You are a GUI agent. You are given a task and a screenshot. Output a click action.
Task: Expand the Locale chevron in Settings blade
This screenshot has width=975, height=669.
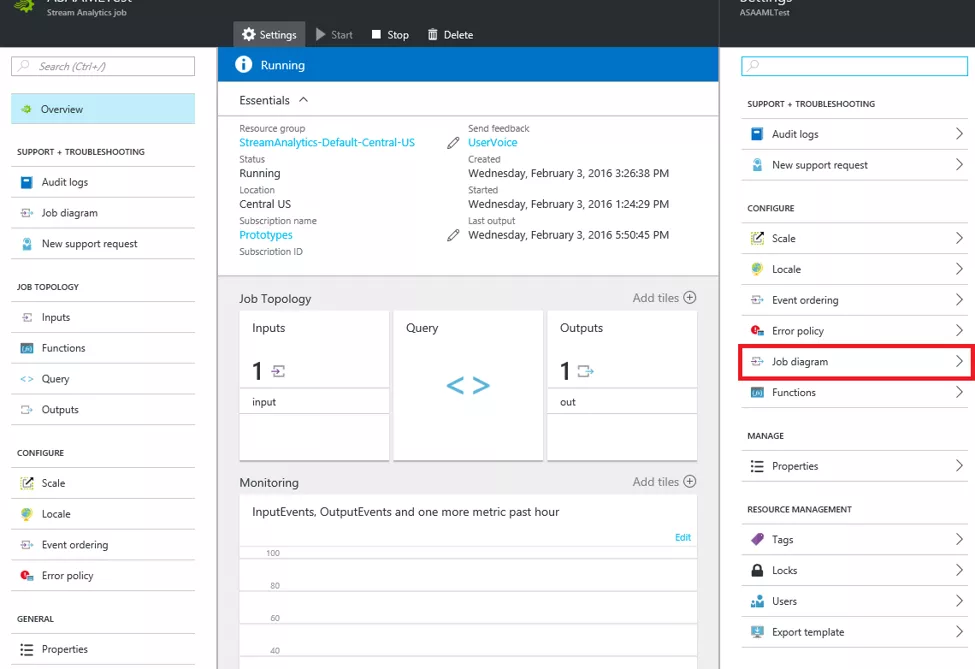(959, 269)
